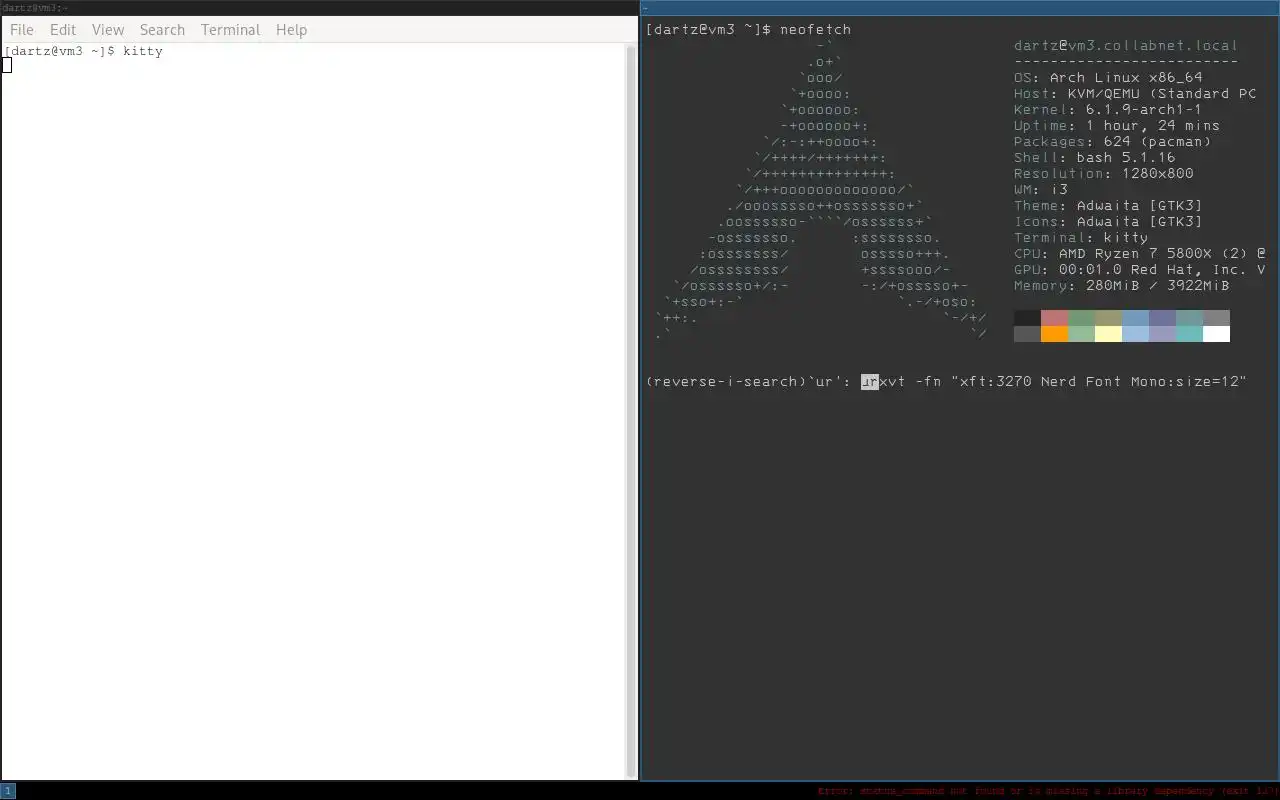The height and width of the screenshot is (800, 1280).
Task: Open the File menu
Action: pyautogui.click(x=22, y=30)
